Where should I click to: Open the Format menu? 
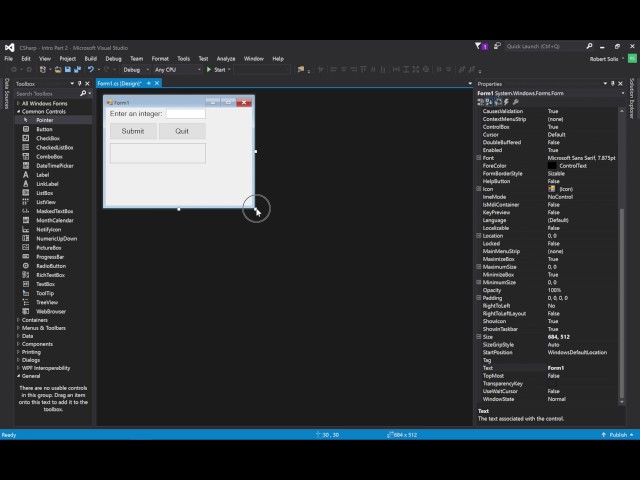[160, 59]
